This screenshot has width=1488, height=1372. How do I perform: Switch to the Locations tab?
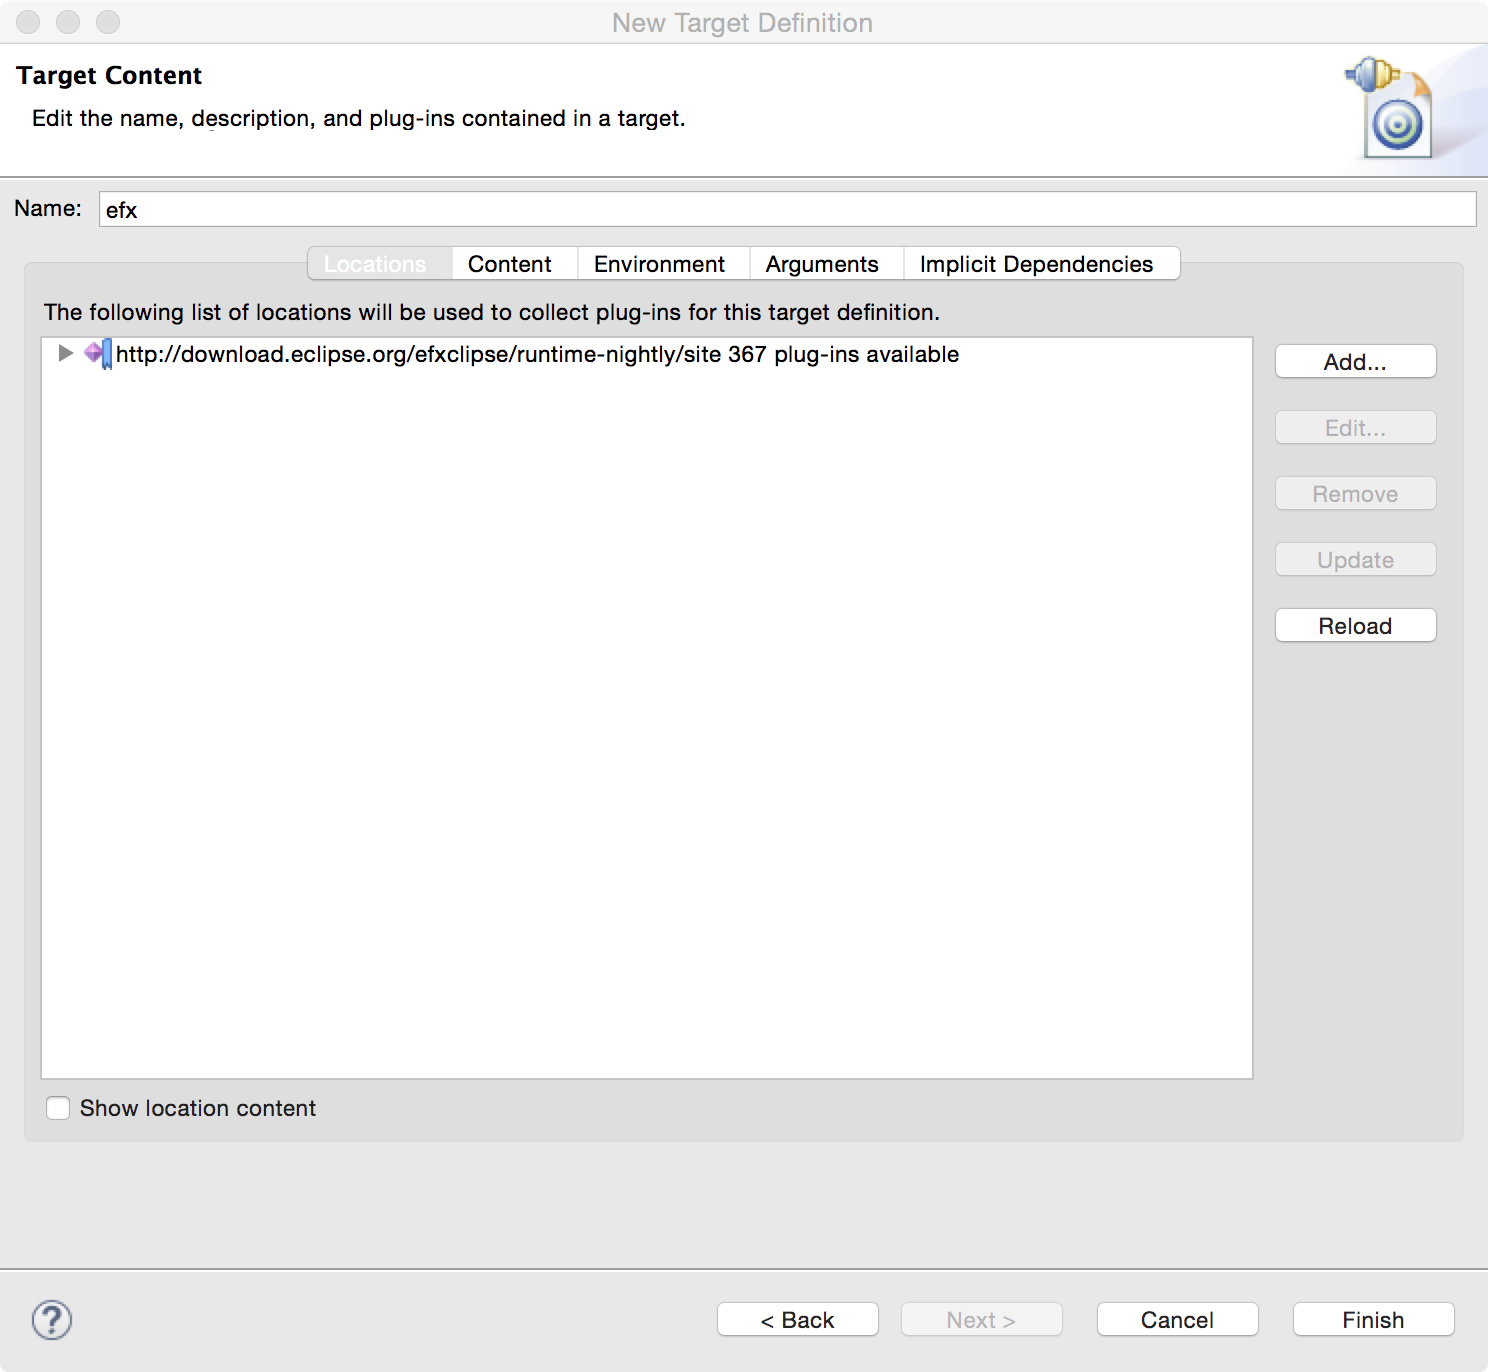point(376,264)
